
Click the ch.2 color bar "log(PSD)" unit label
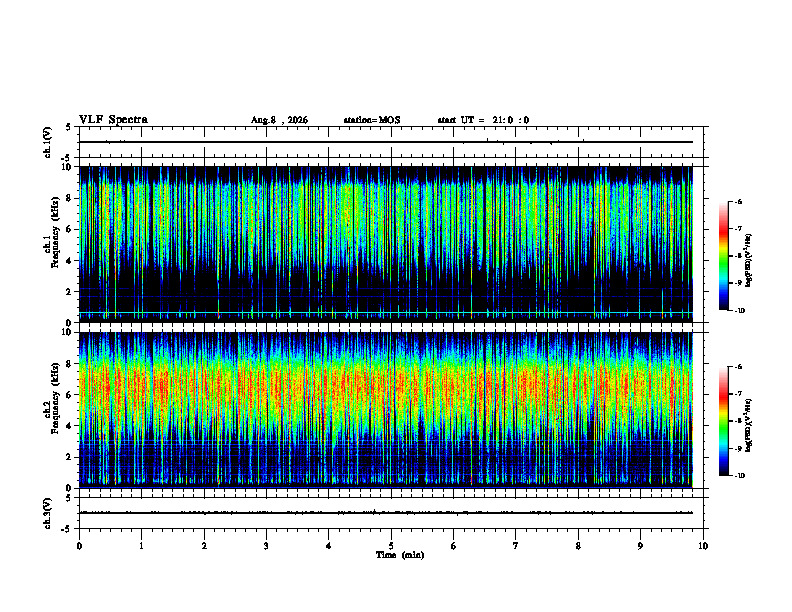click(x=749, y=426)
